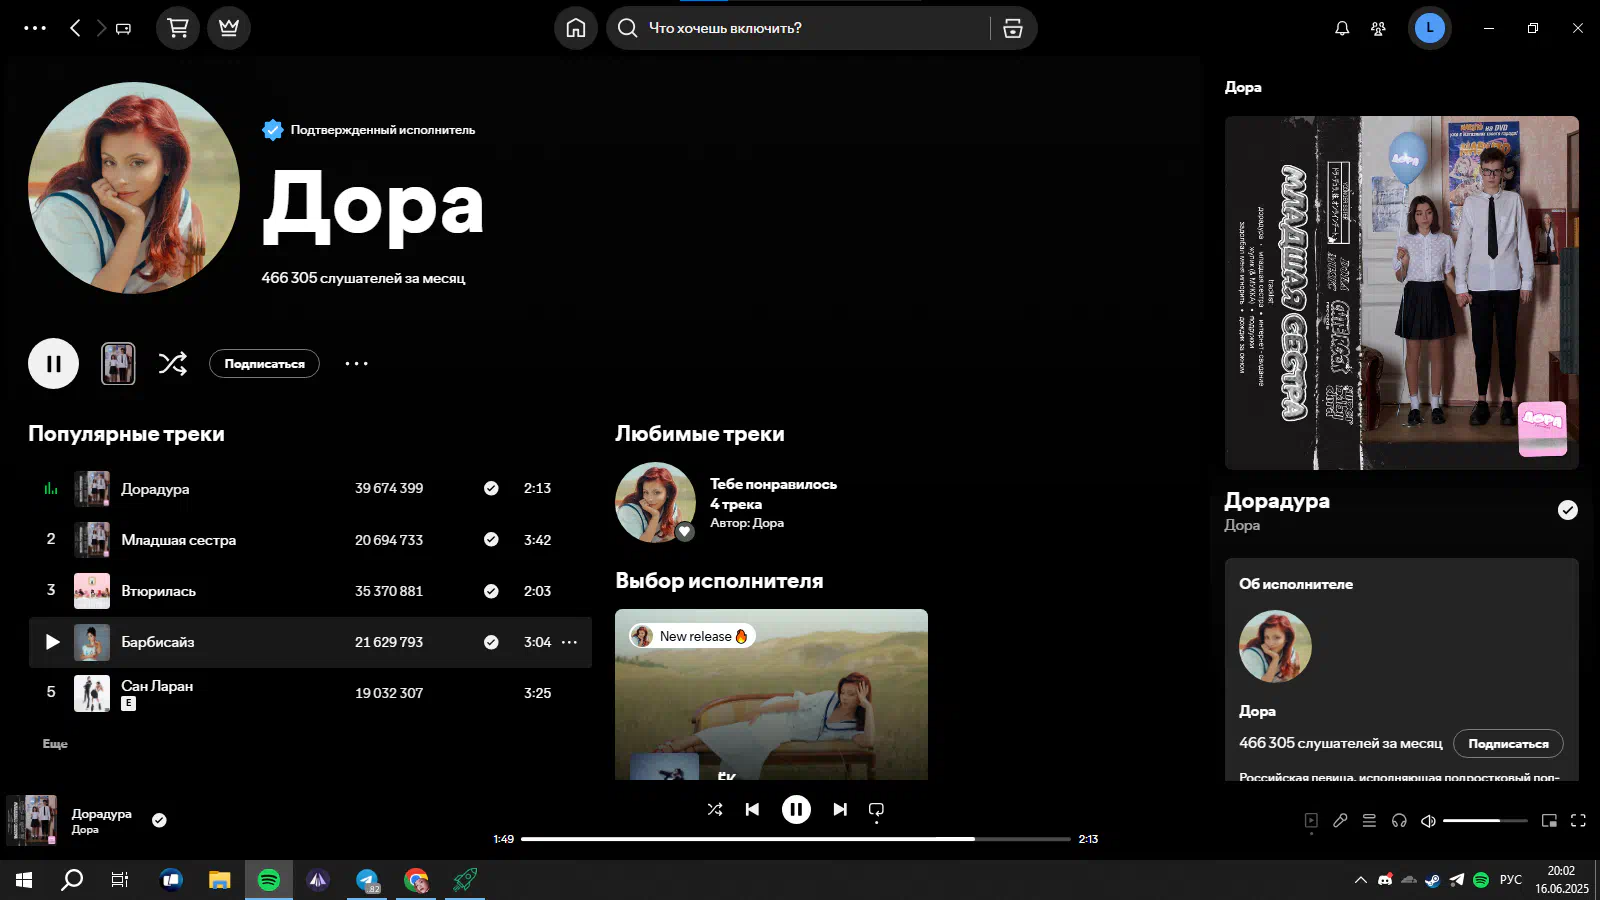Toggle Now Playing view icon
Image resolution: width=1600 pixels, height=900 pixels.
1311,820
